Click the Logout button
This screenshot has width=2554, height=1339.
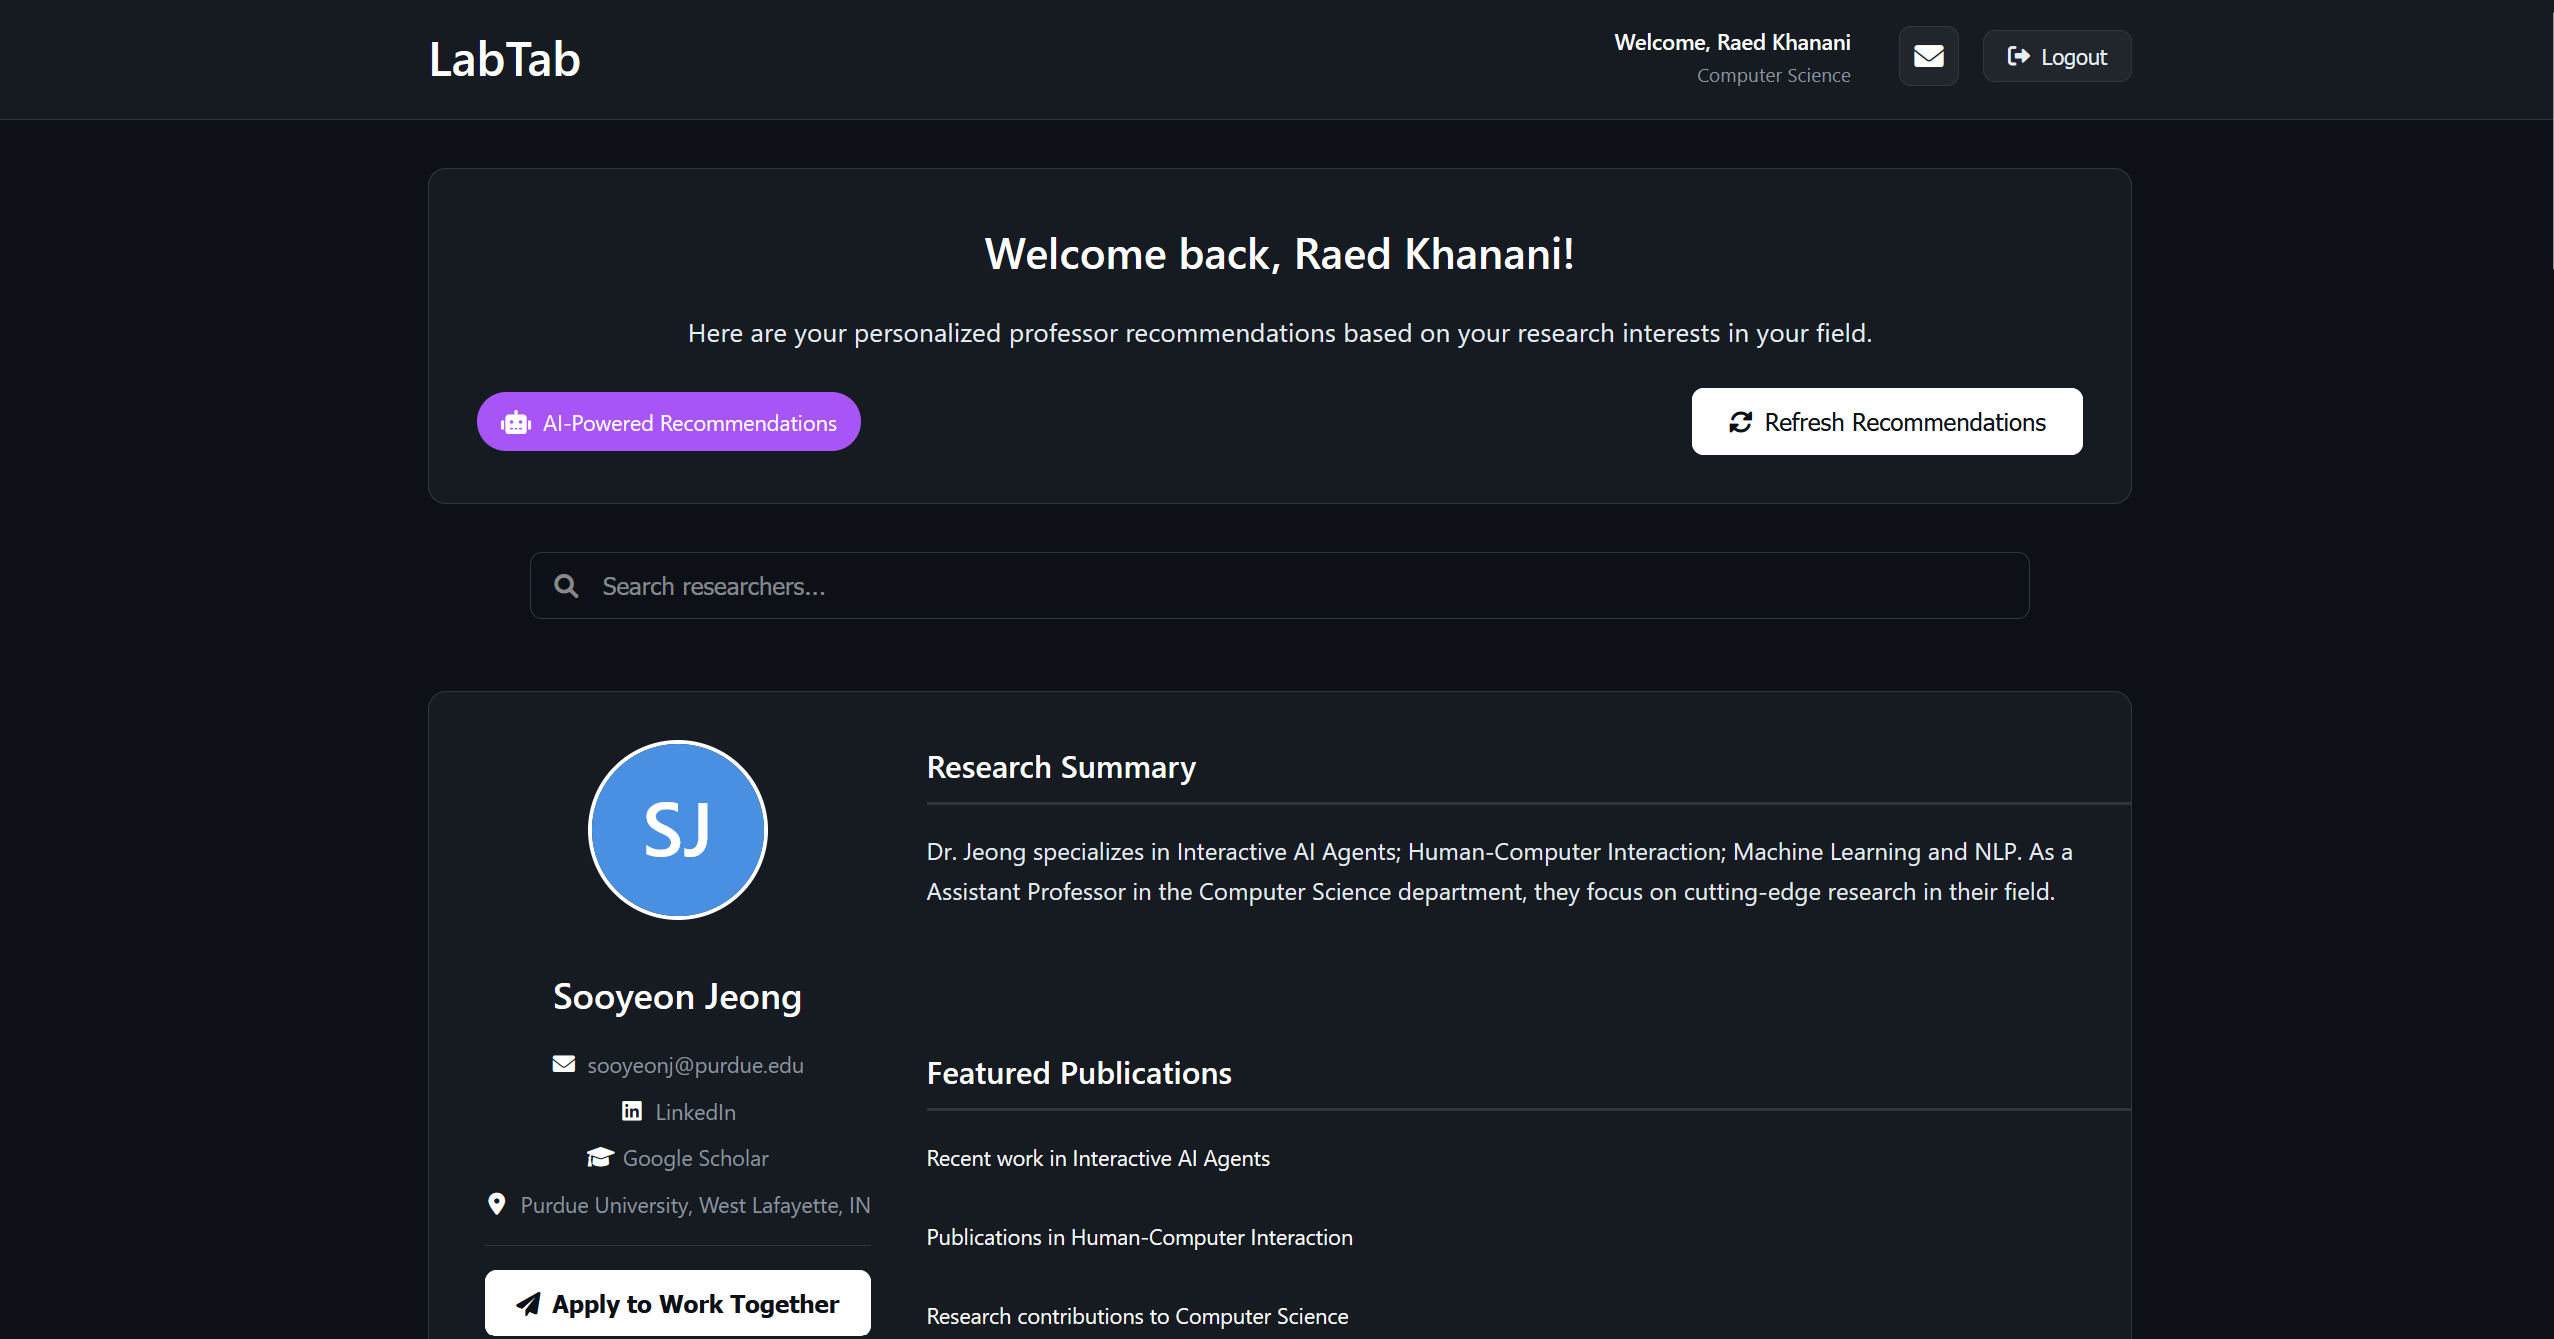[x=2057, y=56]
